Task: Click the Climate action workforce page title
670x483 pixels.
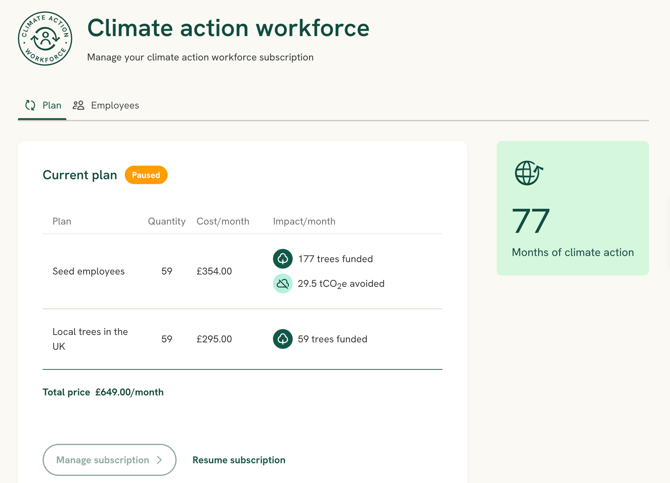Action: pos(228,28)
